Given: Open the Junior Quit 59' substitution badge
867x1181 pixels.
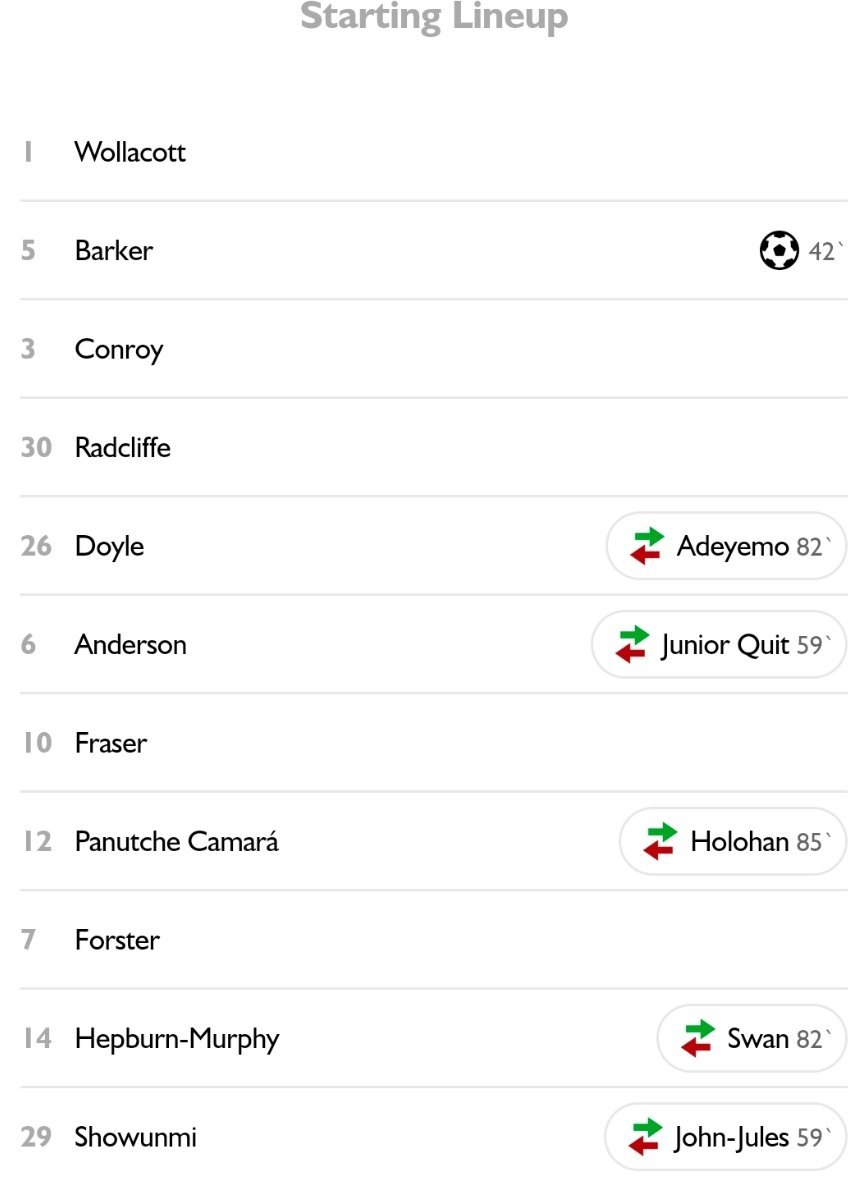Looking at the screenshot, I should pyautogui.click(x=719, y=645).
